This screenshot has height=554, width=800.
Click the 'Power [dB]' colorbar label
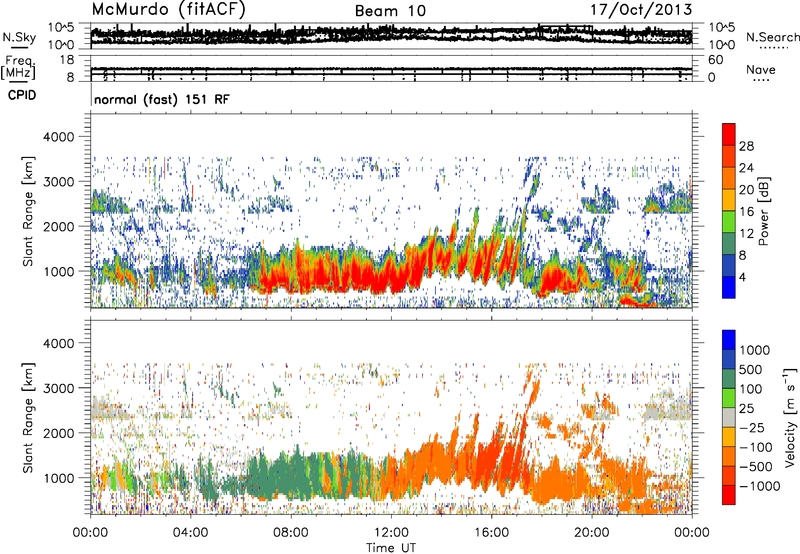pos(764,211)
